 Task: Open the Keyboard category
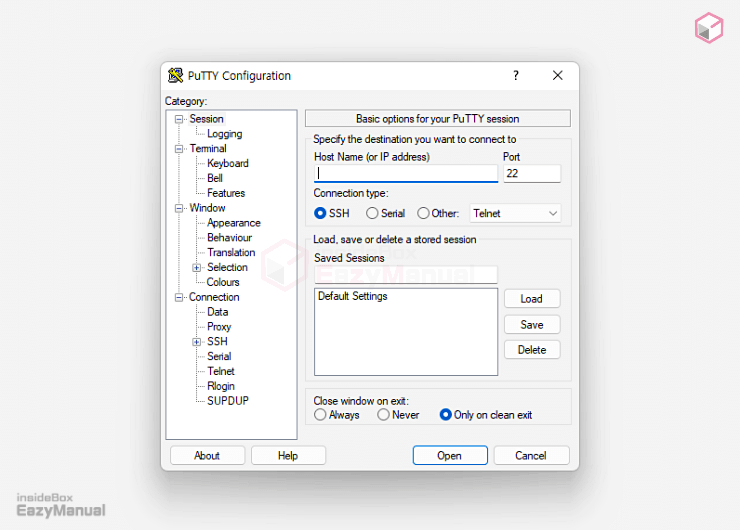click(227, 163)
